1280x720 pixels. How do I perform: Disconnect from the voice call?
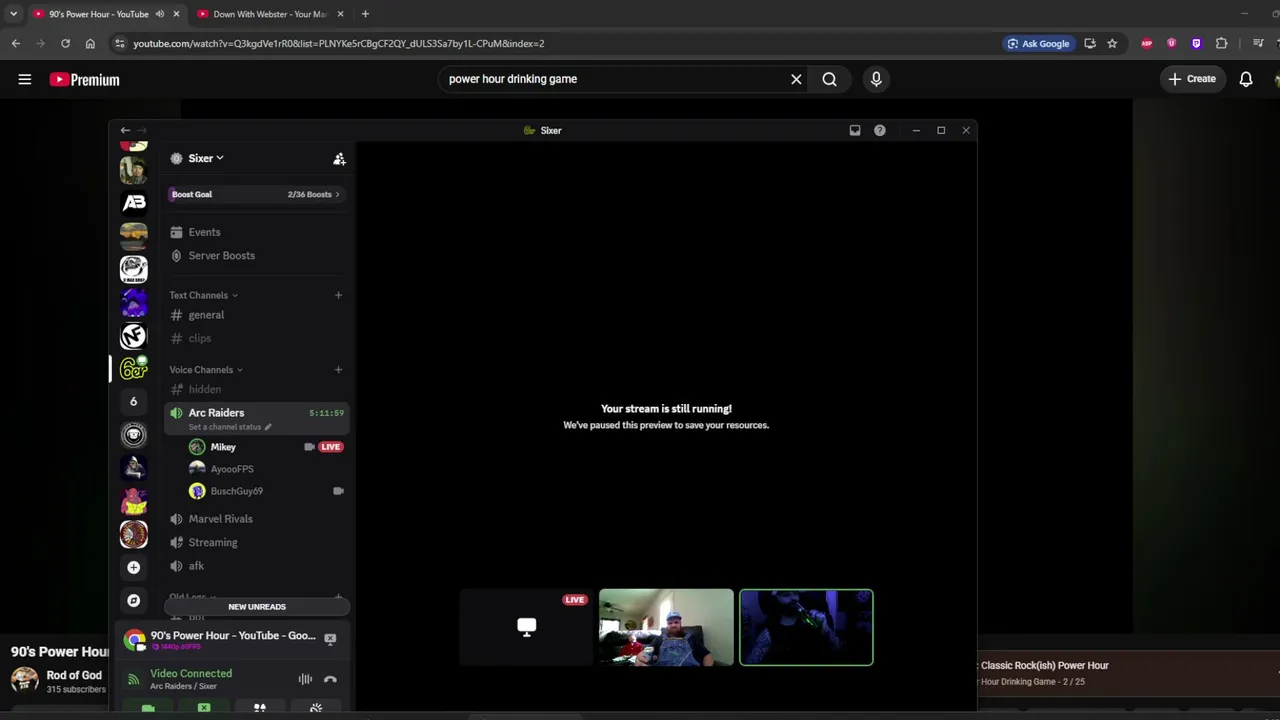(x=330, y=679)
